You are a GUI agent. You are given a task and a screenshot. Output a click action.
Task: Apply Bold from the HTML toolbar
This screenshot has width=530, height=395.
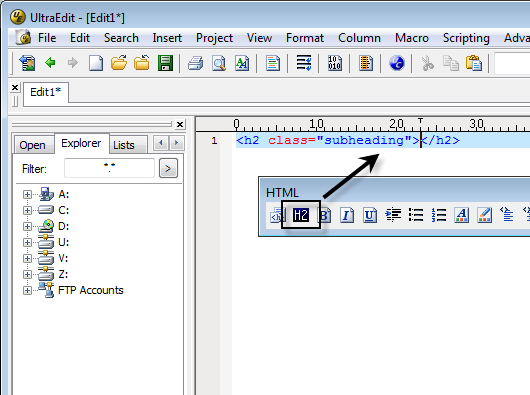tap(325, 215)
